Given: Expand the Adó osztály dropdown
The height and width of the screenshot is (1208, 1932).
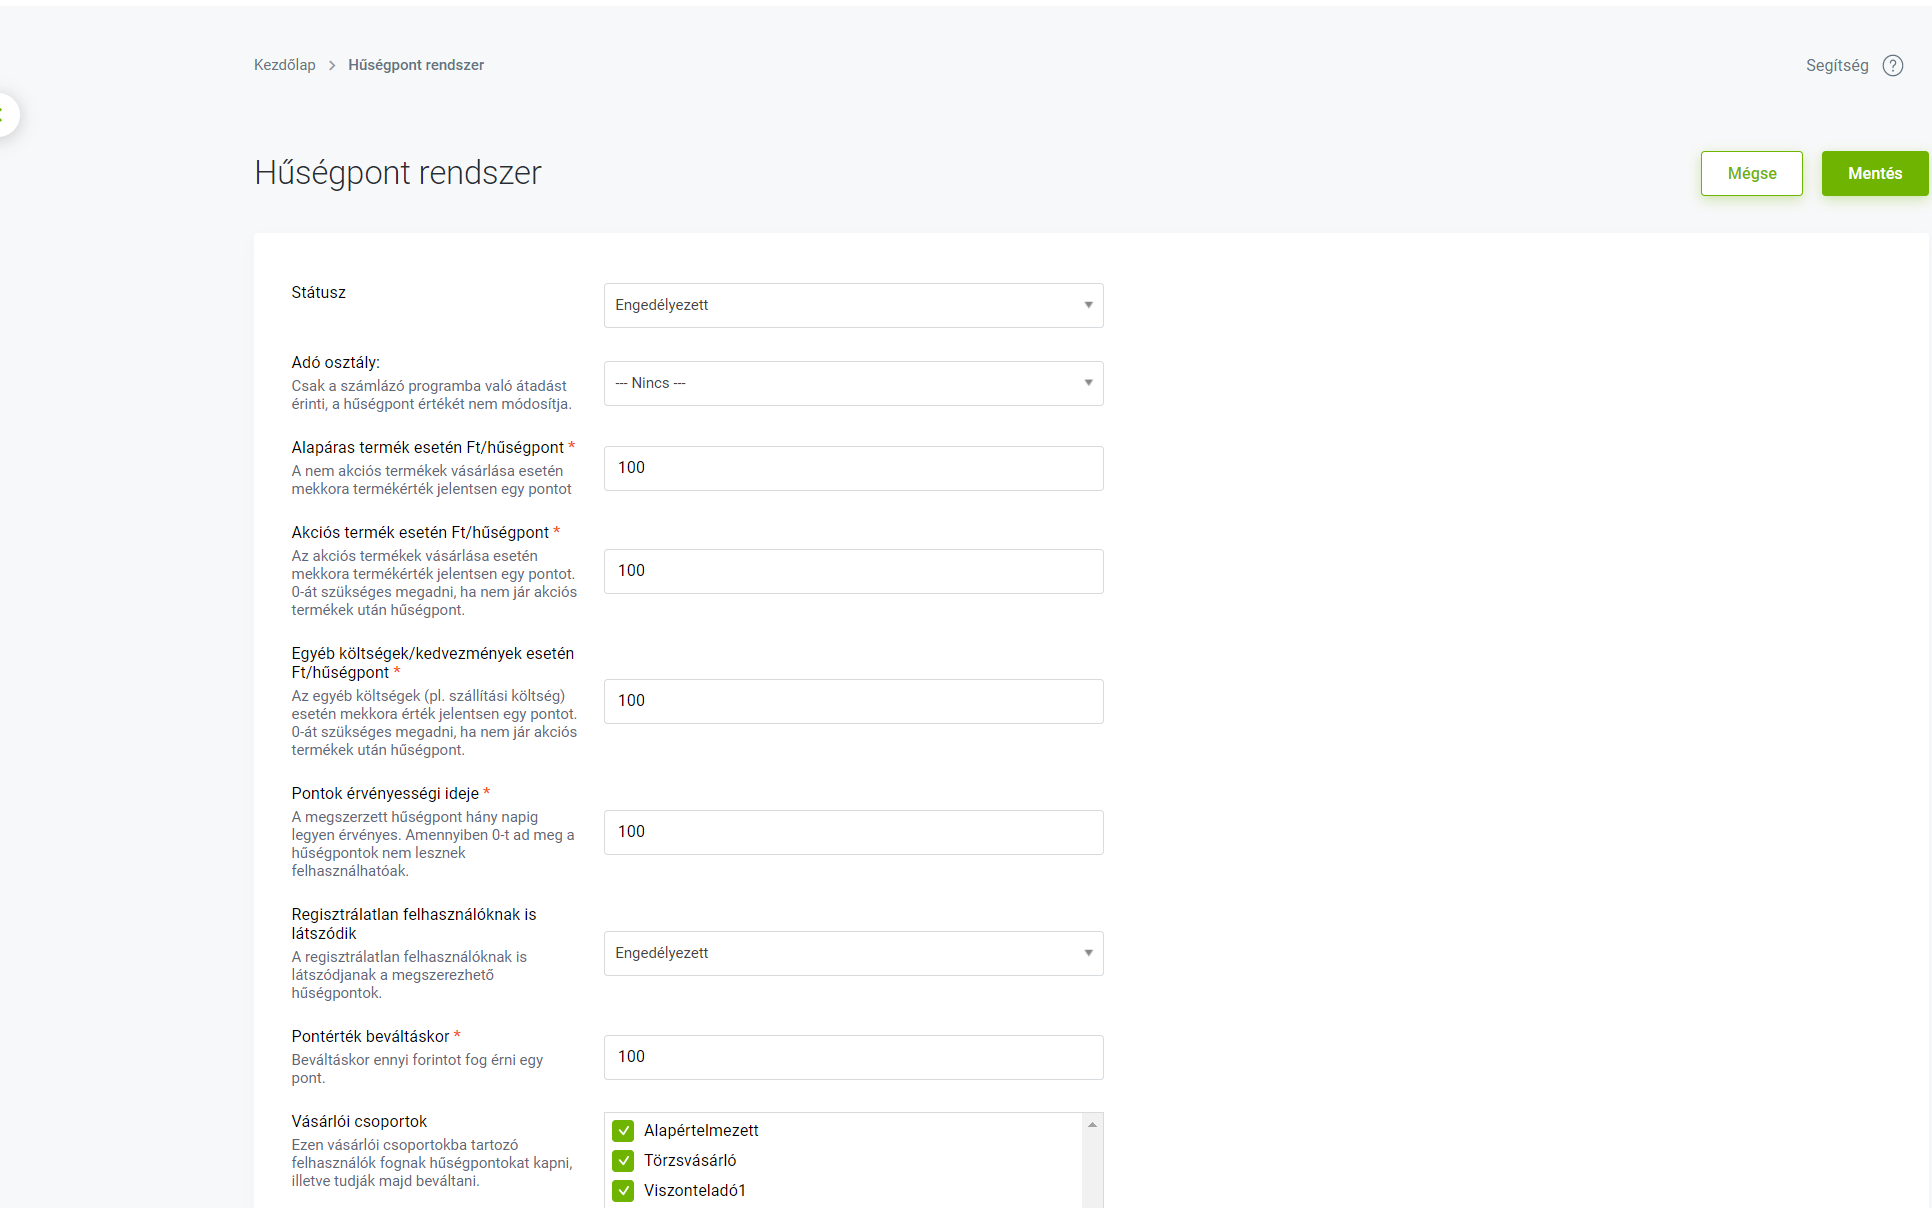Looking at the screenshot, I should (x=853, y=383).
